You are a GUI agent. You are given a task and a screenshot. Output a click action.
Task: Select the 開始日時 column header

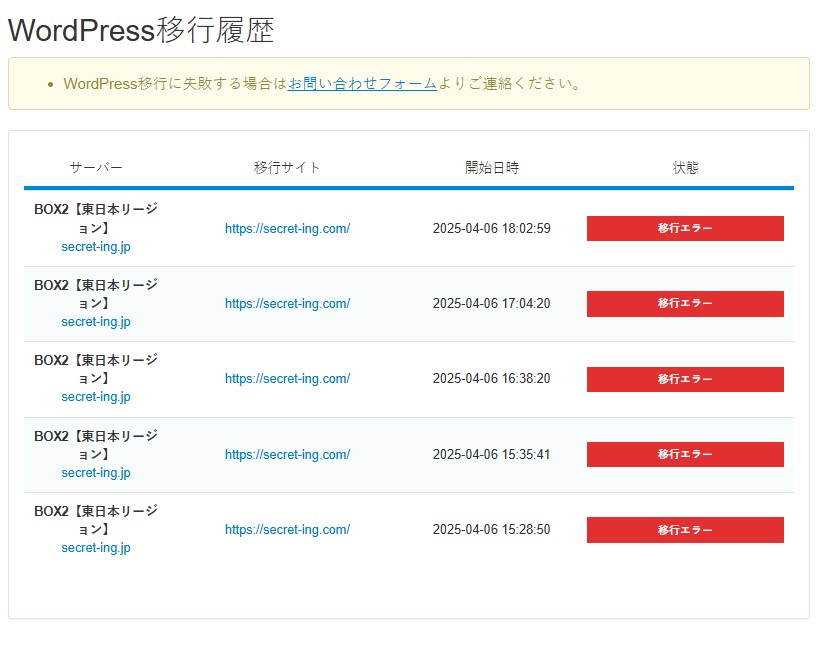pyautogui.click(x=492, y=168)
